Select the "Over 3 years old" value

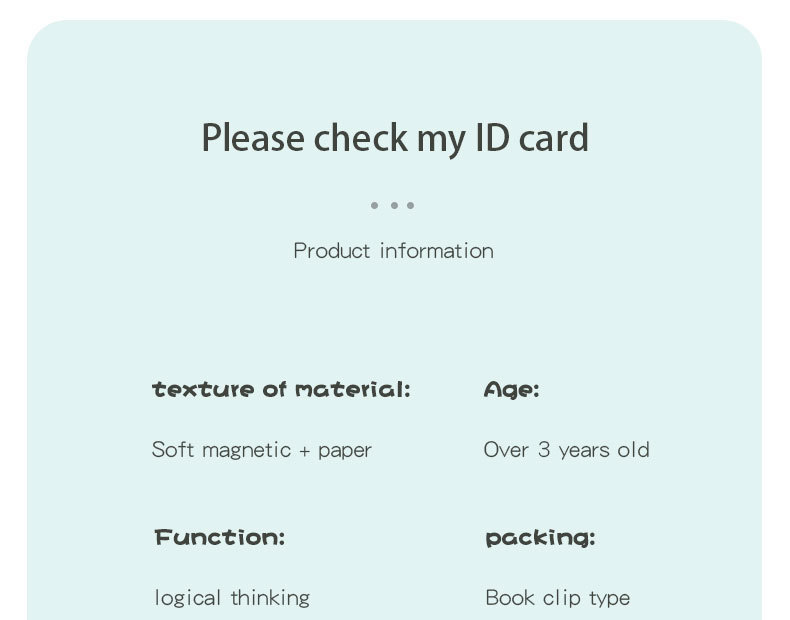(566, 450)
